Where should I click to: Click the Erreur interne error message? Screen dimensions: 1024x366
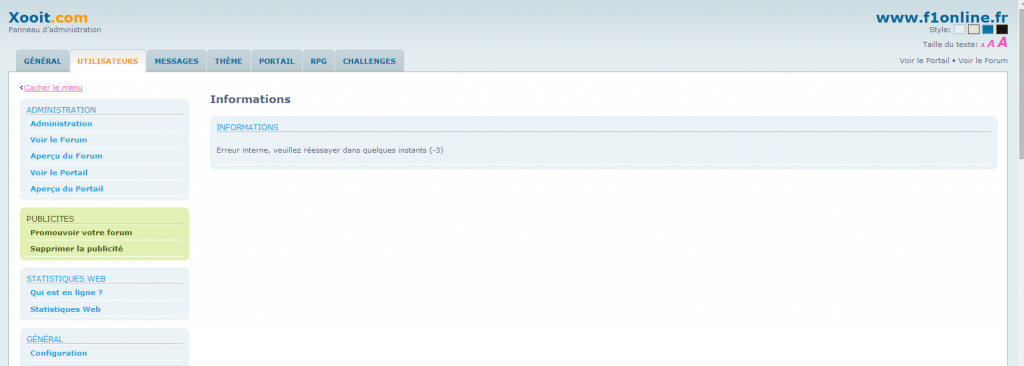point(330,150)
